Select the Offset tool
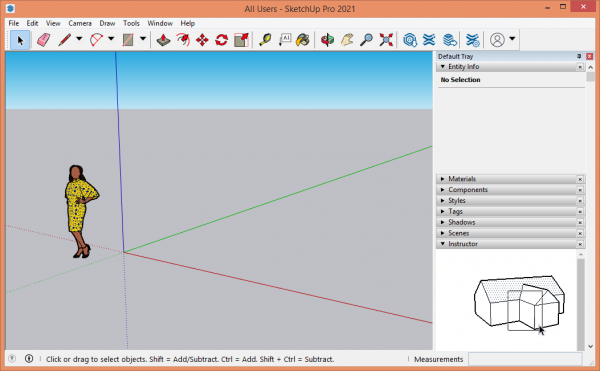Image resolution: width=600 pixels, height=371 pixels. (183, 40)
